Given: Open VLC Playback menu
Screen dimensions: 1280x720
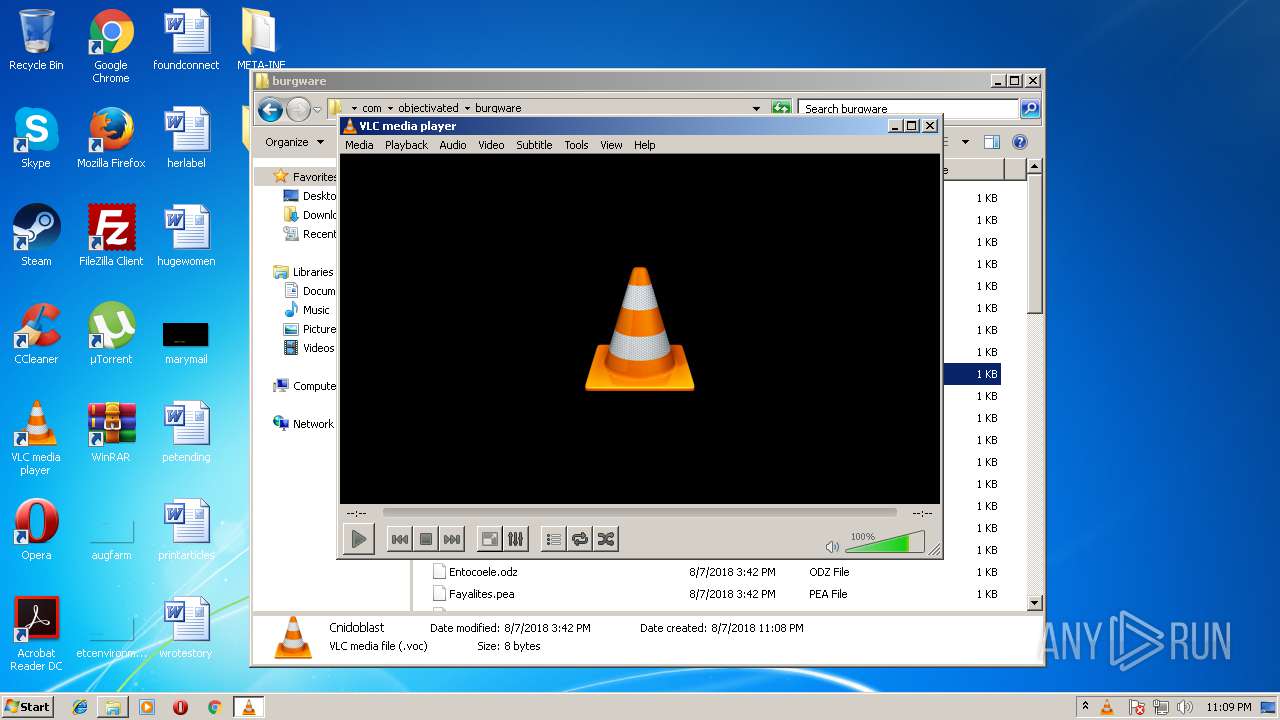Looking at the screenshot, I should point(406,145).
